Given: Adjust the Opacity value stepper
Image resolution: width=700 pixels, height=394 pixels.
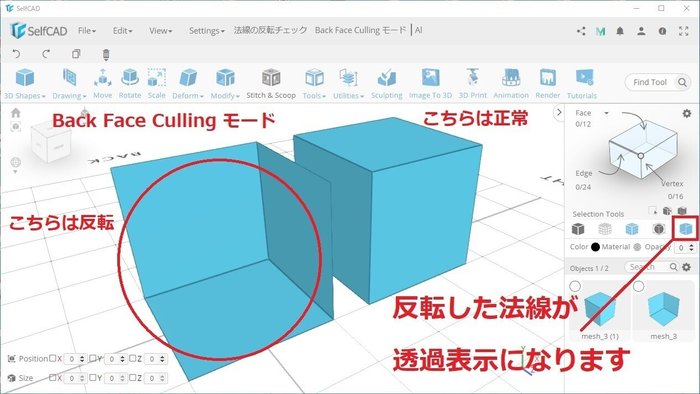Looking at the screenshot, I should [x=692, y=247].
